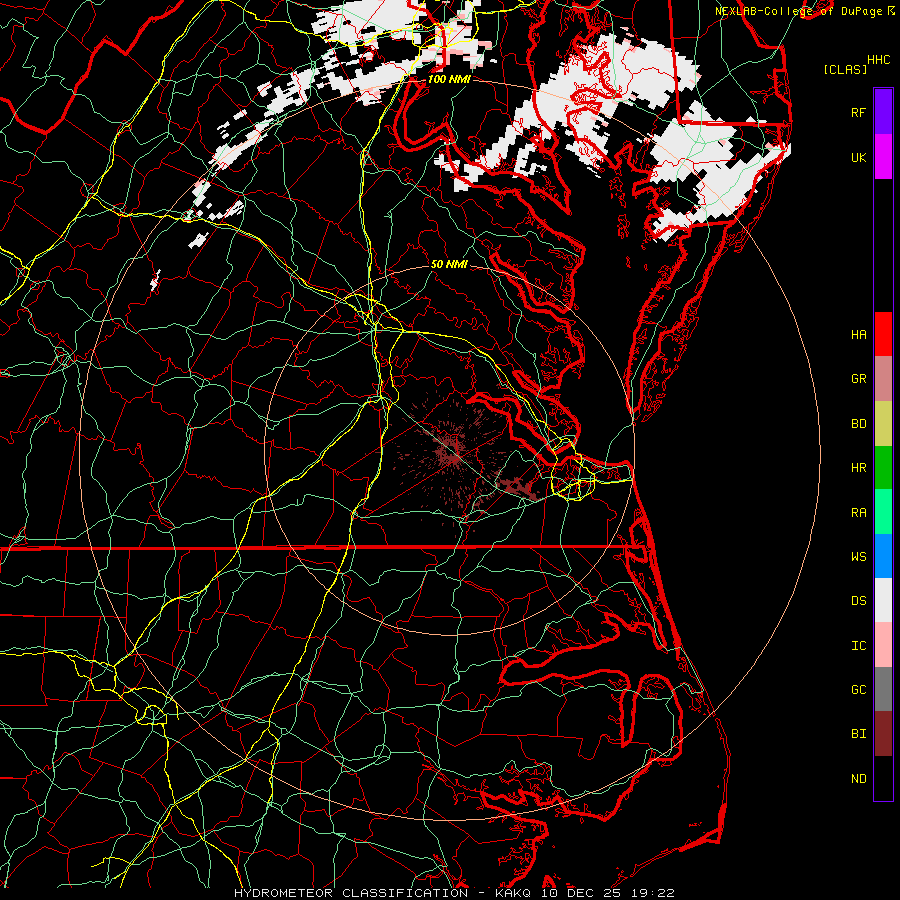Click the 50 NMI range ring label
Image resolution: width=900 pixels, height=900 pixels.
(449, 264)
